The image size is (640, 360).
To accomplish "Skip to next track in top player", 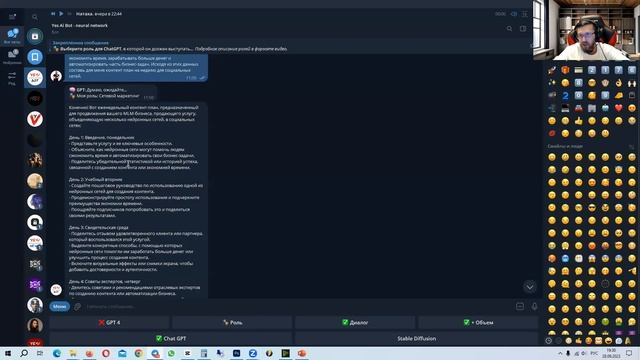I will click(69, 13).
